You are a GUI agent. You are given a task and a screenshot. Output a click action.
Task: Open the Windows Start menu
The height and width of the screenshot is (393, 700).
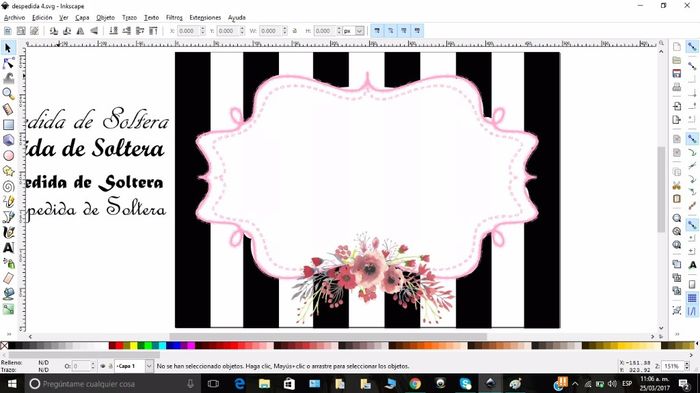pyautogui.click(x=12, y=384)
